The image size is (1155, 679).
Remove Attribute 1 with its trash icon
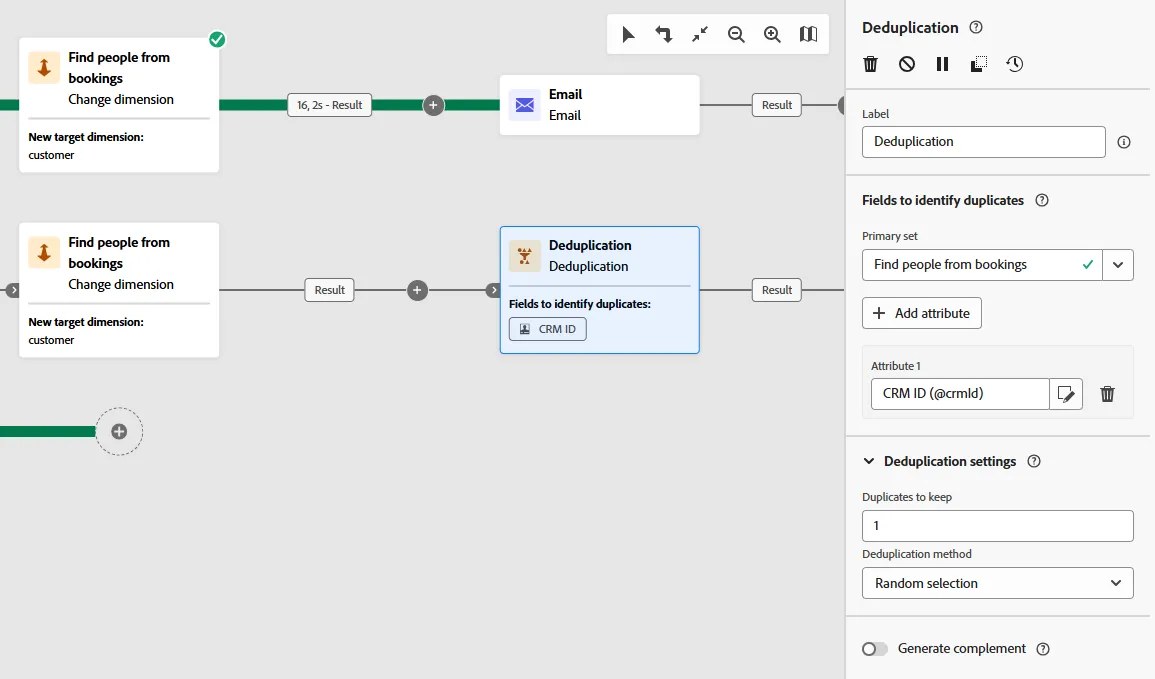[1107, 394]
